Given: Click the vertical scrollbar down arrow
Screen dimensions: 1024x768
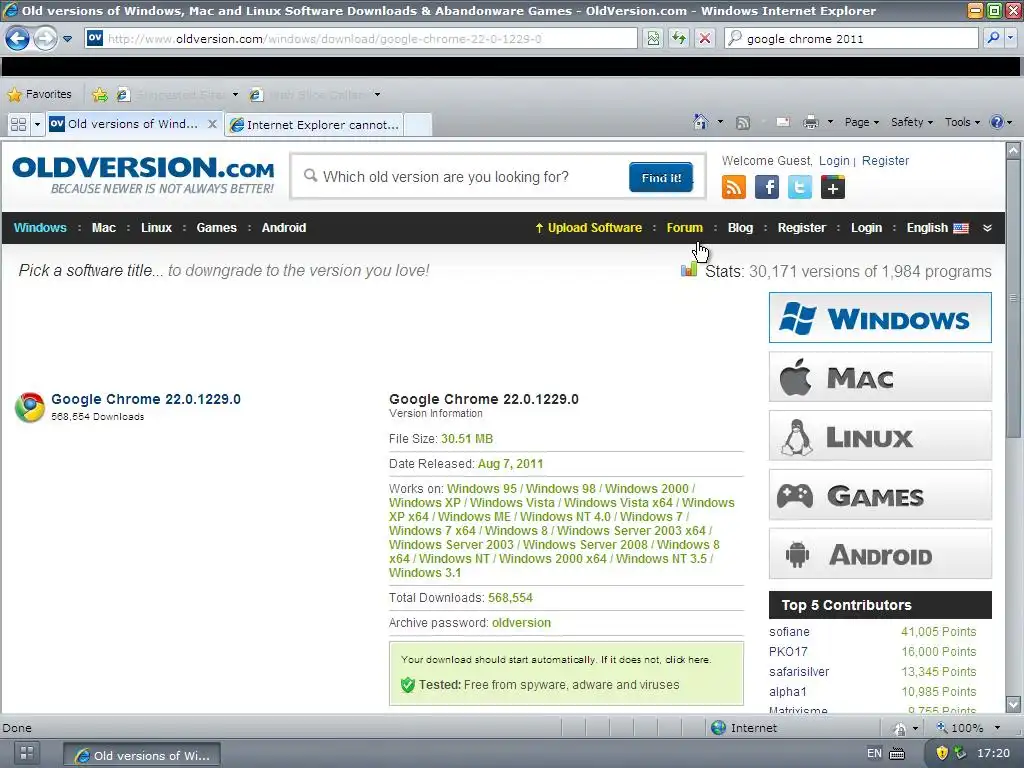Looking at the screenshot, I should 1013,704.
